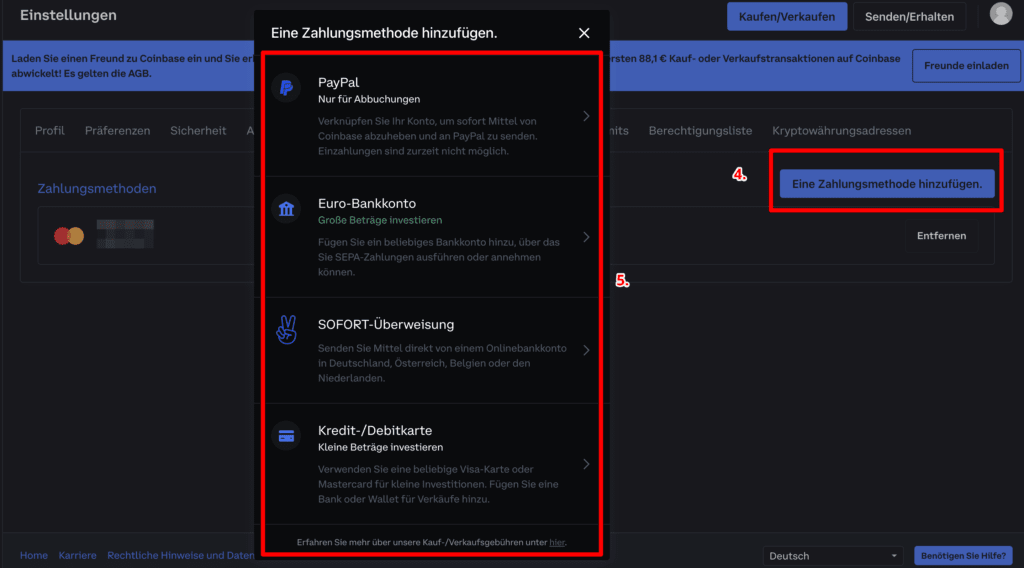This screenshot has width=1024, height=568.
Task: Switch to the Profil tab
Action: click(50, 131)
